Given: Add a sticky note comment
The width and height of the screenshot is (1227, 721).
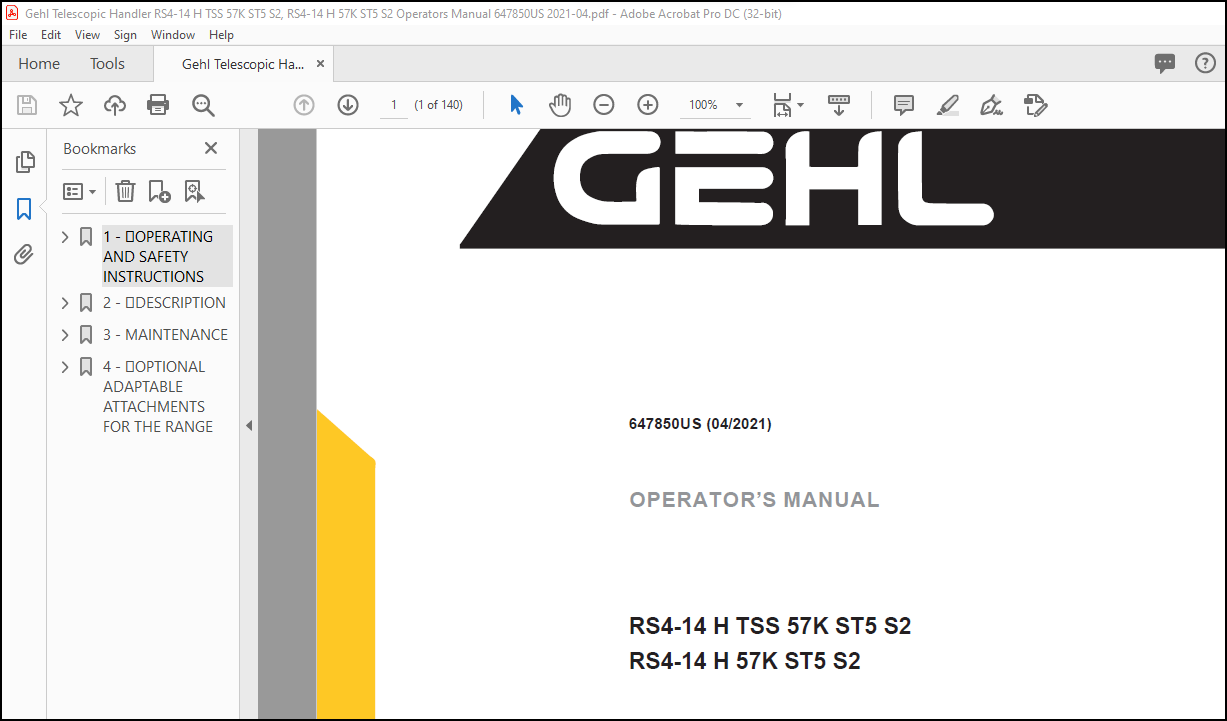Looking at the screenshot, I should 904,105.
